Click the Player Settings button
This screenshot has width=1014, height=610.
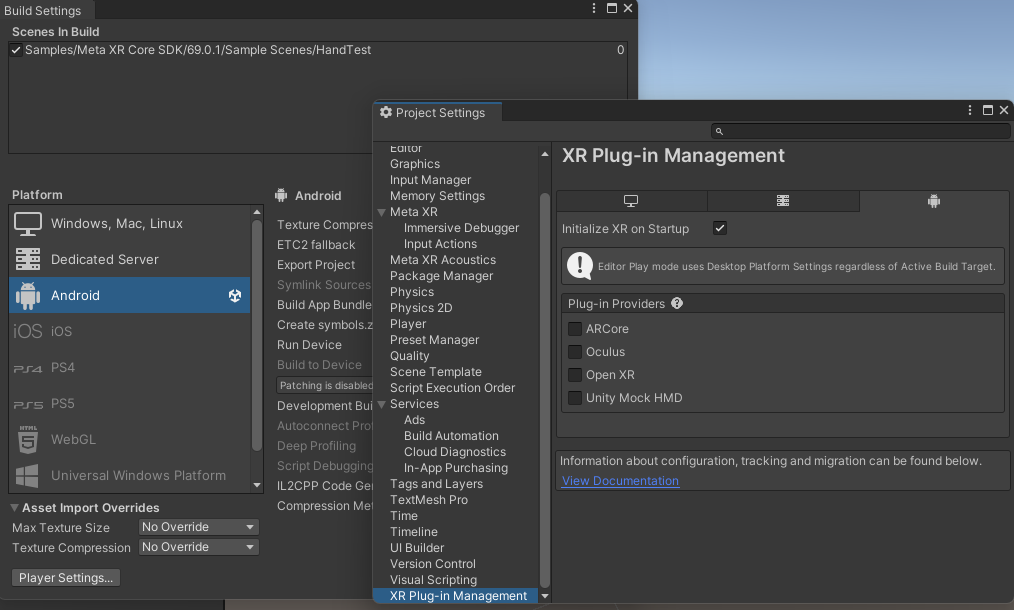(65, 577)
